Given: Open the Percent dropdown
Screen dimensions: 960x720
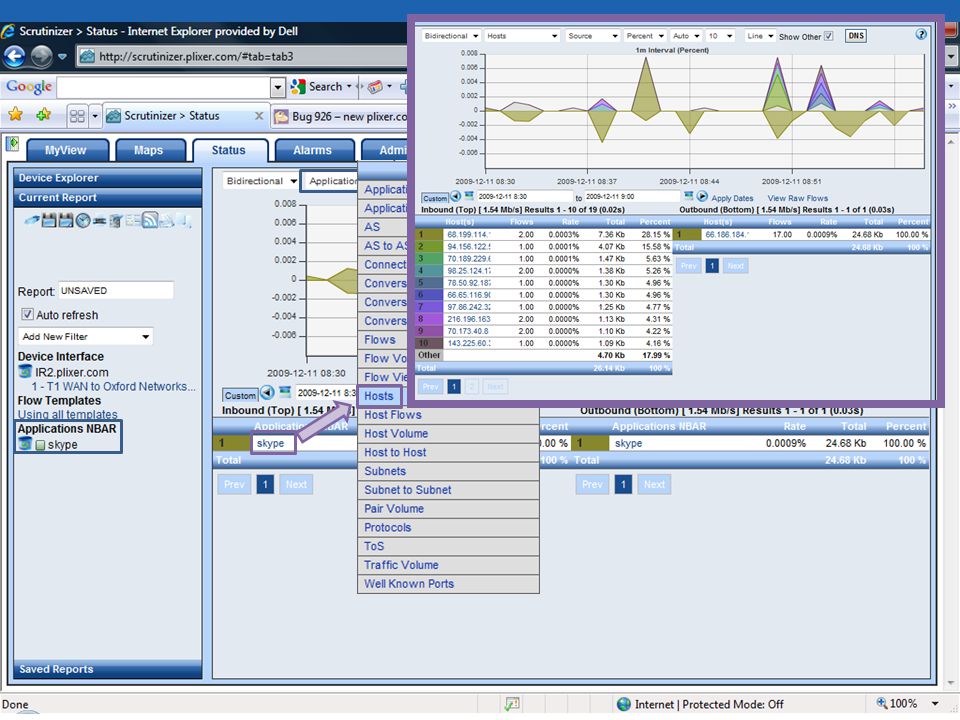Looking at the screenshot, I should (645, 36).
